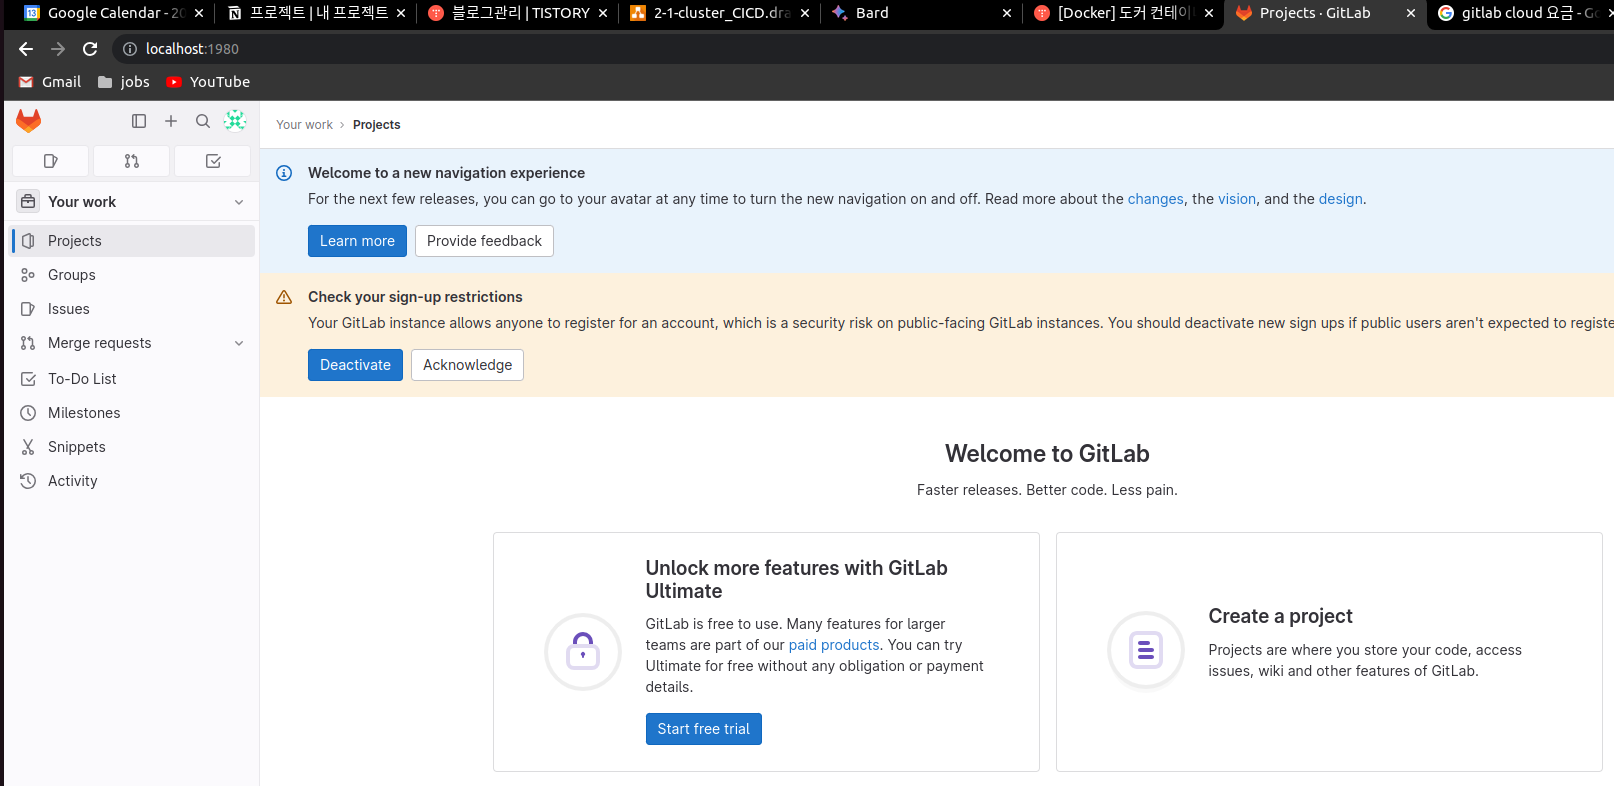The width and height of the screenshot is (1614, 786).
Task: Open the YouTube bookmark
Action: pyautogui.click(x=208, y=82)
